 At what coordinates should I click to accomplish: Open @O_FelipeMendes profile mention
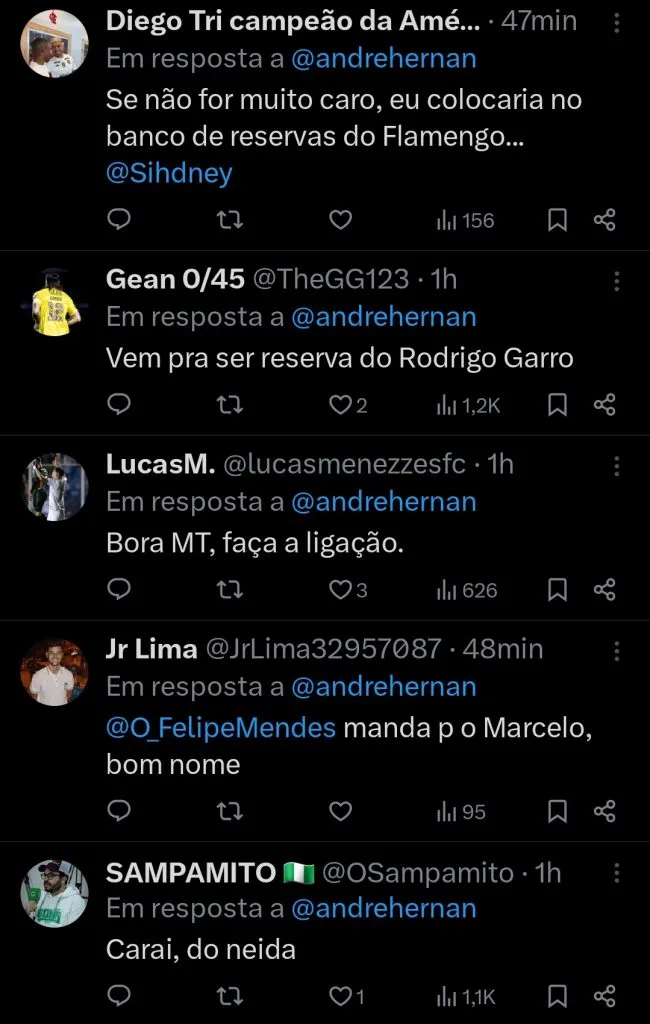221,728
